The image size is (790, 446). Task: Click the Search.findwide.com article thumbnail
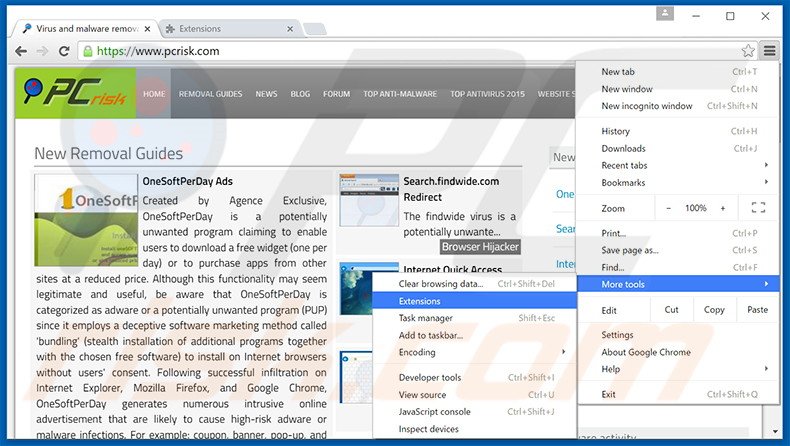click(369, 200)
